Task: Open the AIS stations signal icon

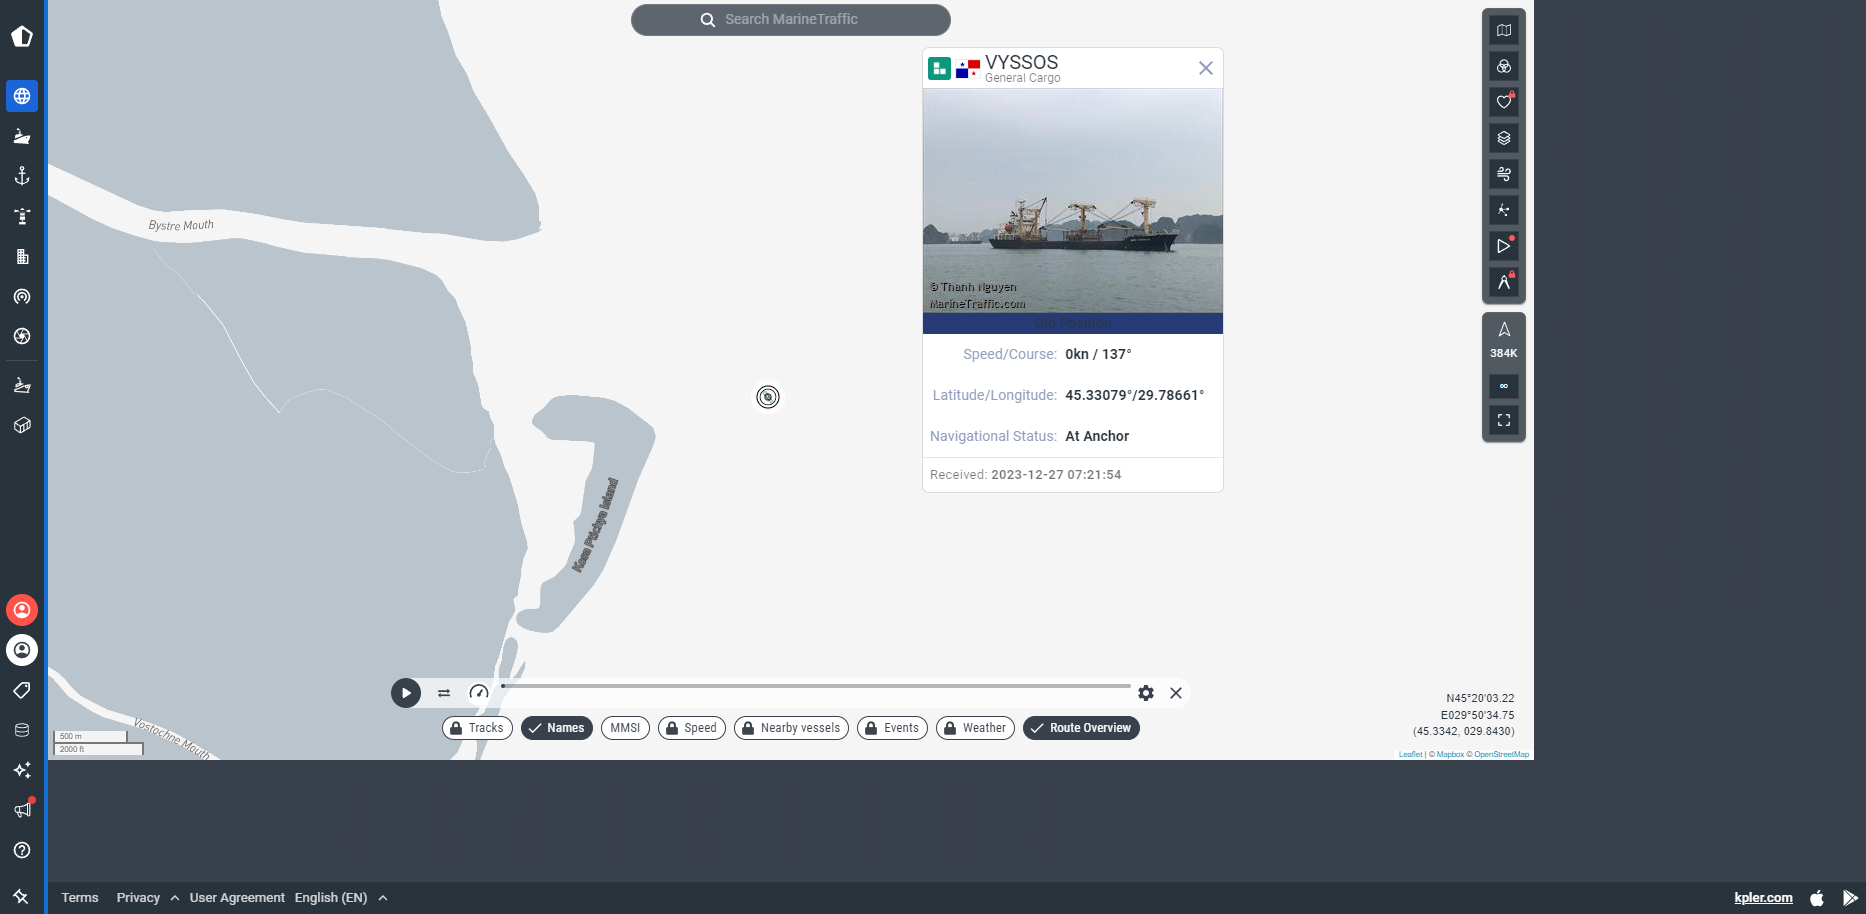Action: pyautogui.click(x=22, y=296)
